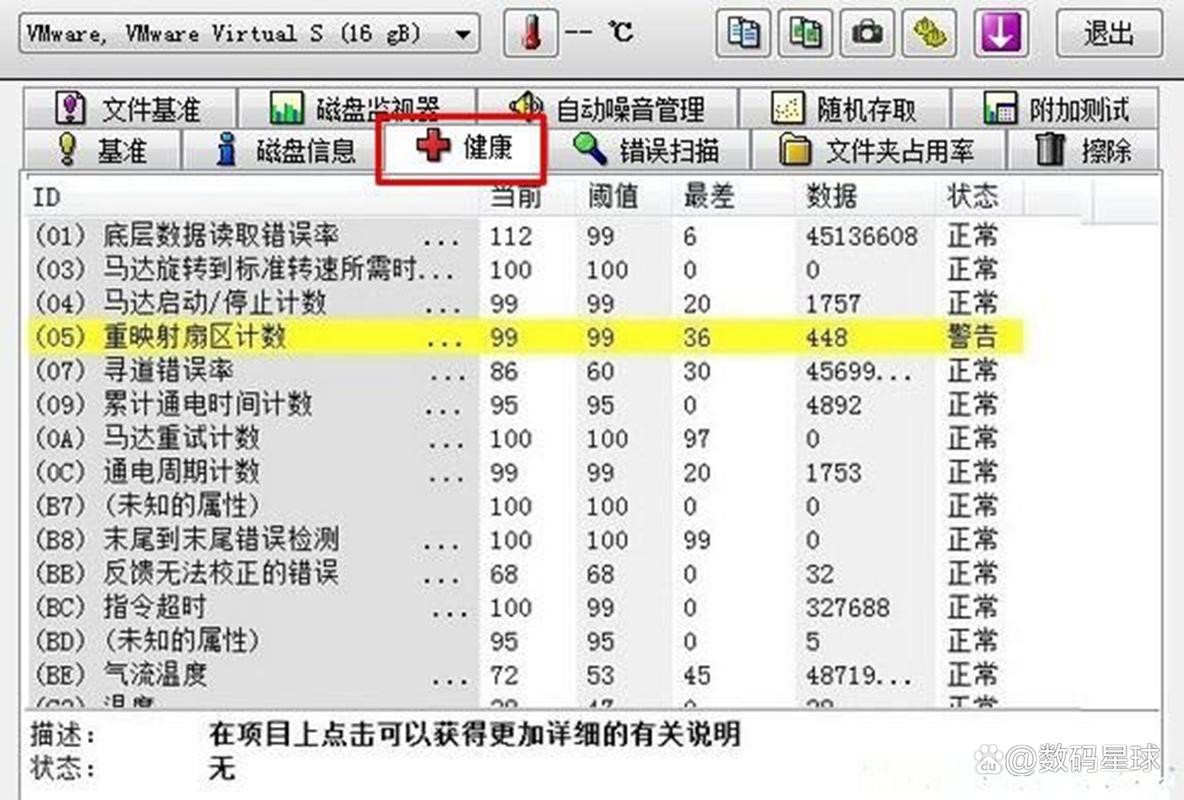Viewport: 1184px width, 800px height.
Task: Click the 数据 column header
Action: click(x=864, y=197)
